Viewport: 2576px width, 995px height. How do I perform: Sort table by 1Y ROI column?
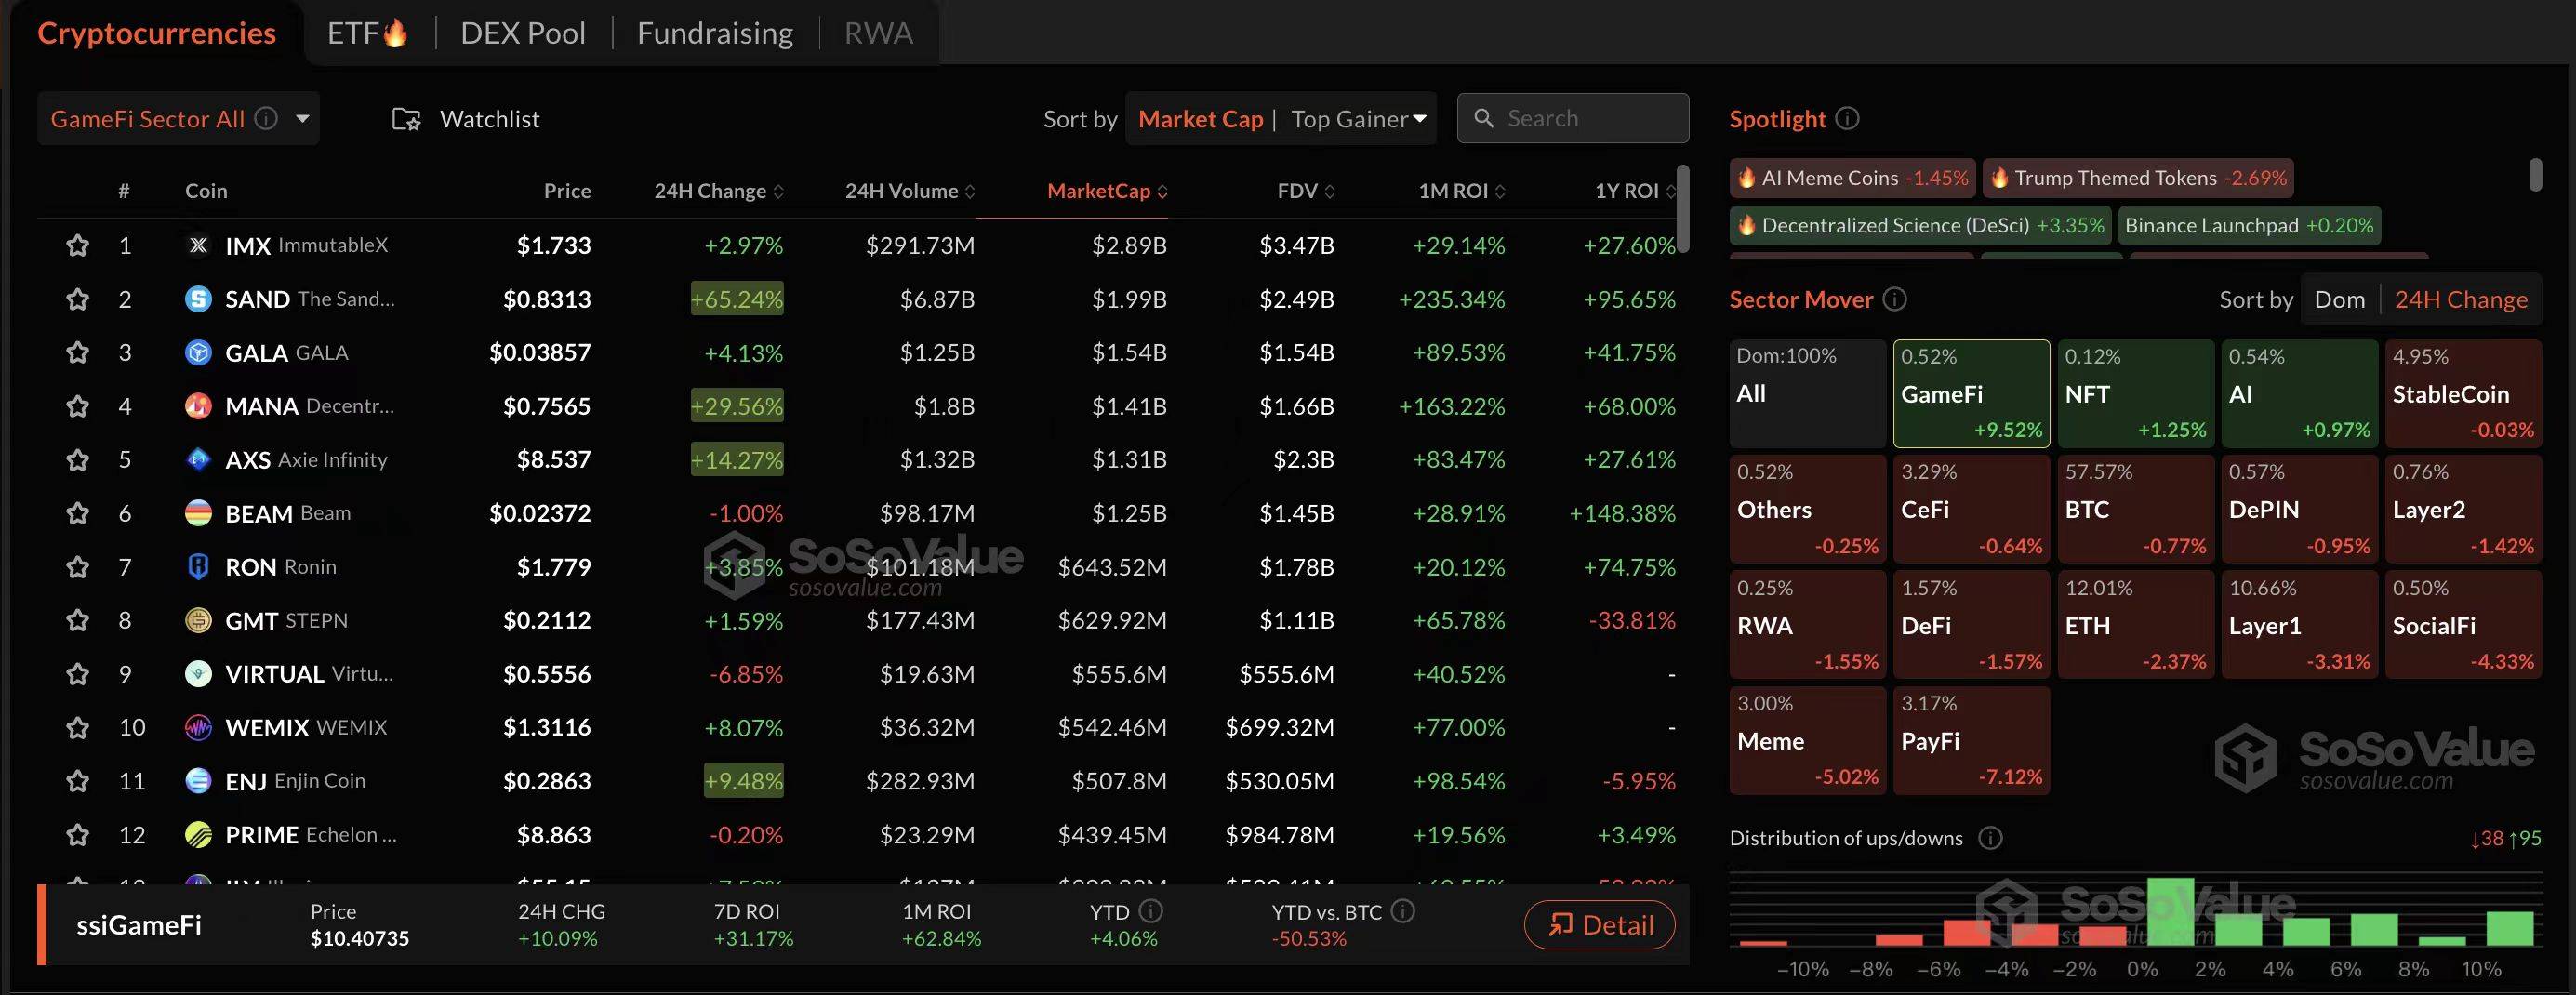tap(1635, 191)
